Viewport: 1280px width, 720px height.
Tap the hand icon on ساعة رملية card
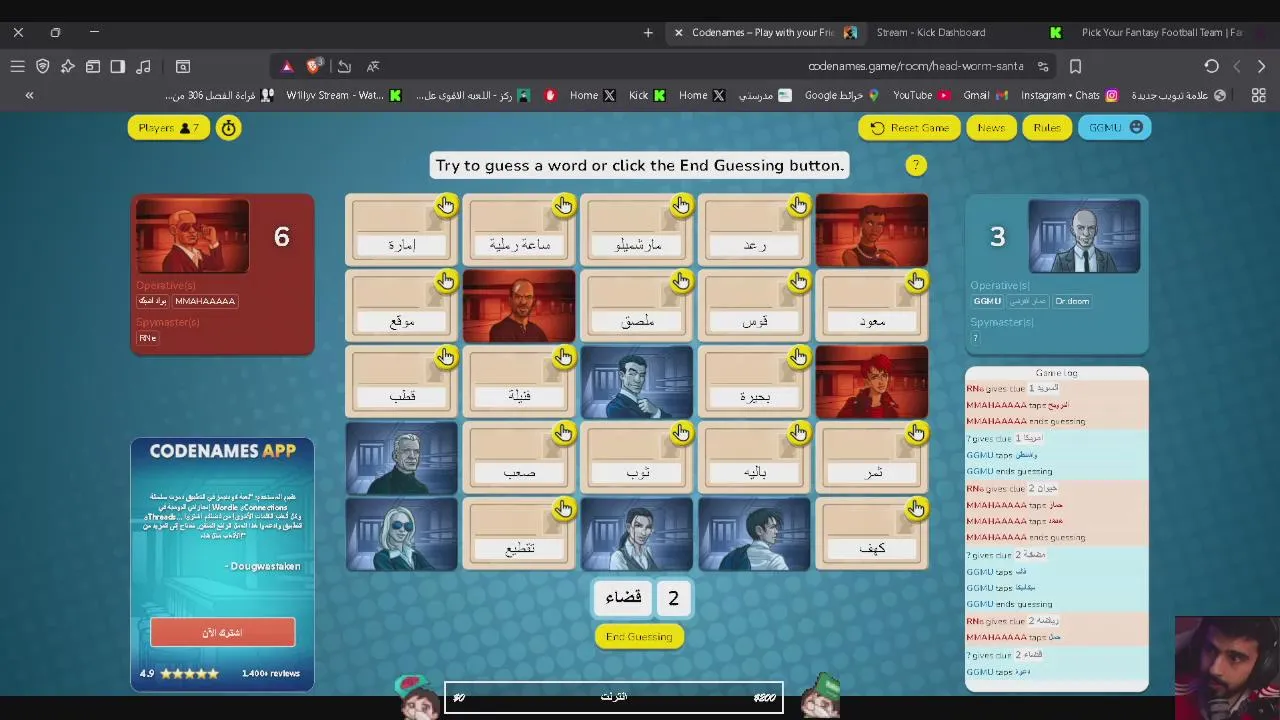(564, 206)
